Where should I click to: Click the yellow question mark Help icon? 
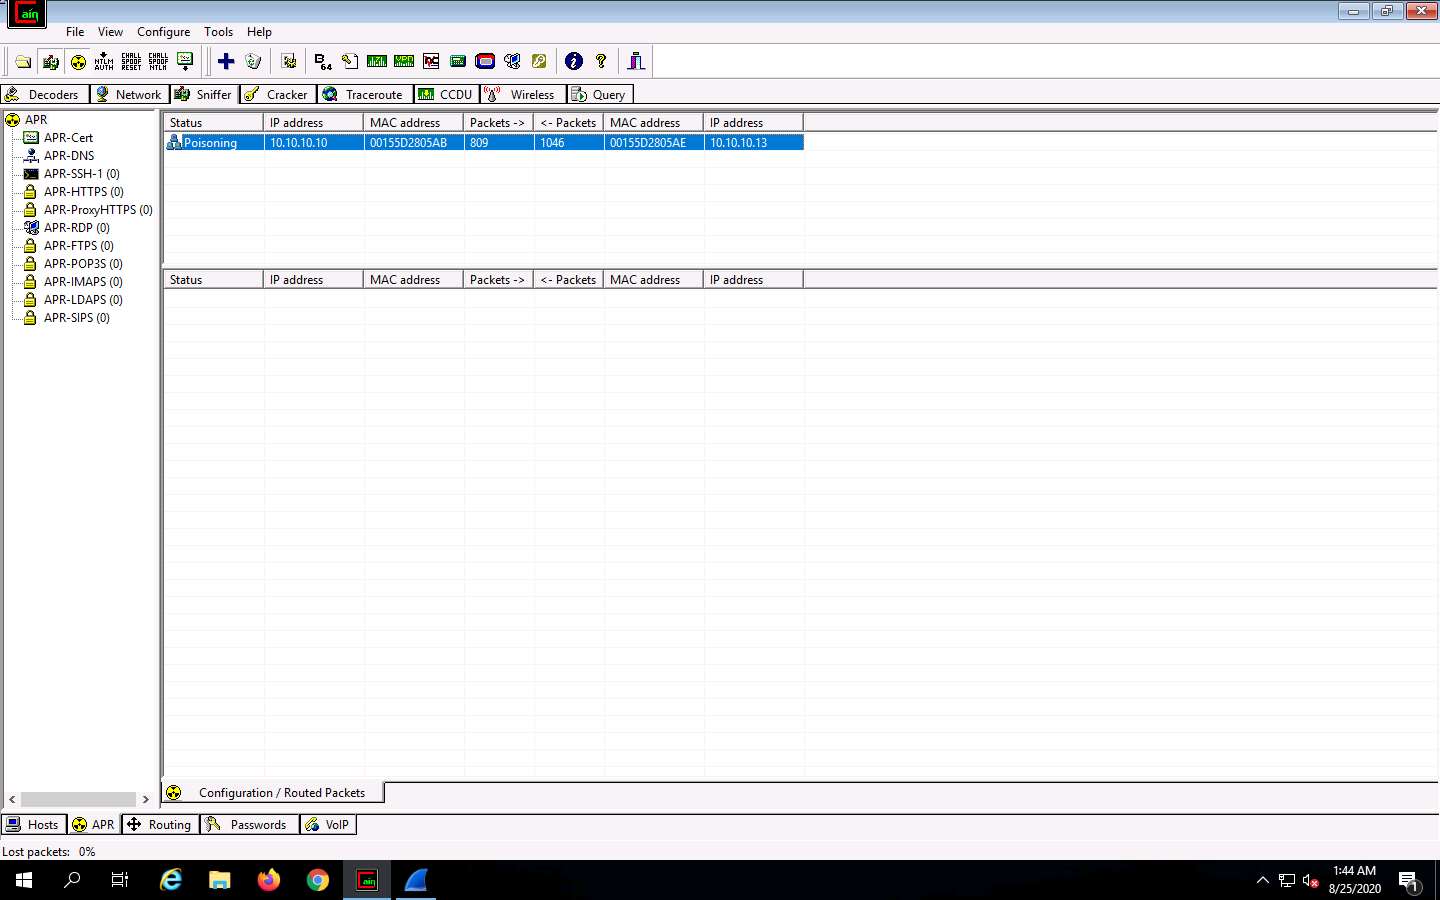point(601,62)
